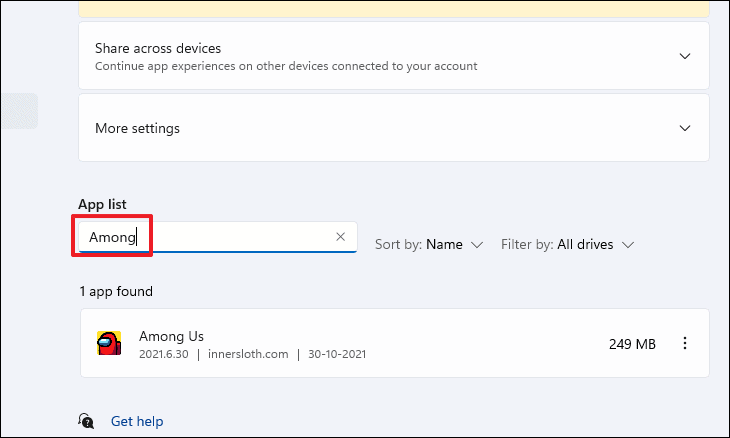This screenshot has width=730, height=438.
Task: Click the 1 app found result text
Action: click(x=116, y=291)
